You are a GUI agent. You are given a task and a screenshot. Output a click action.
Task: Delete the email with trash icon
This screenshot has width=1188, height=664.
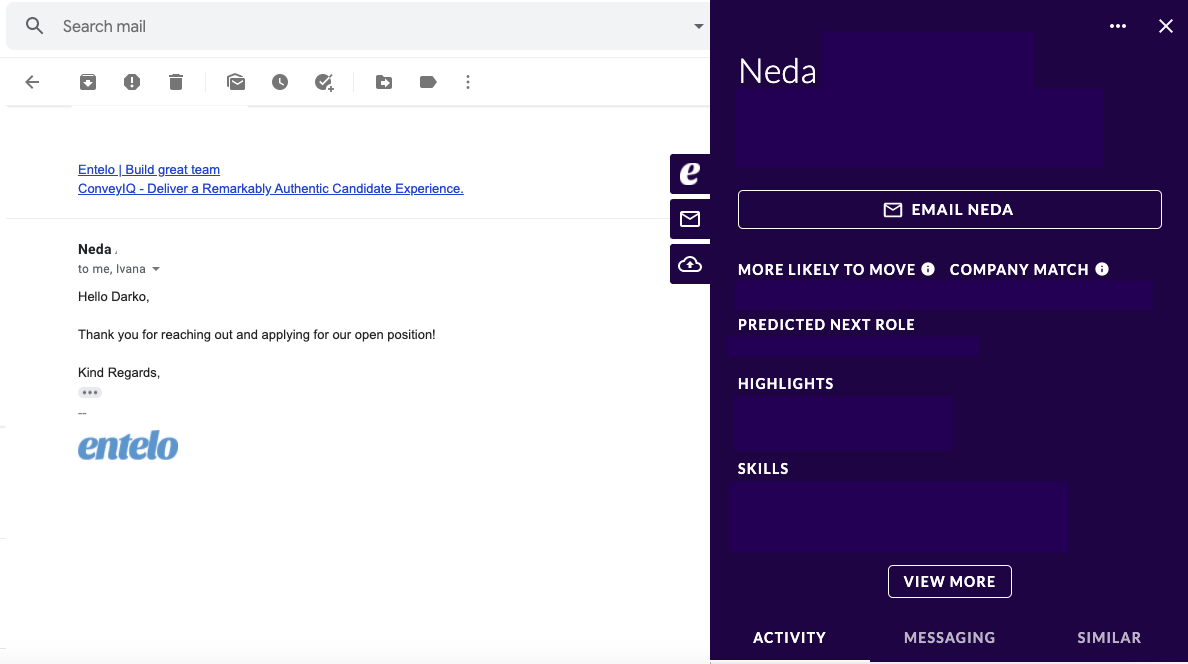[176, 82]
